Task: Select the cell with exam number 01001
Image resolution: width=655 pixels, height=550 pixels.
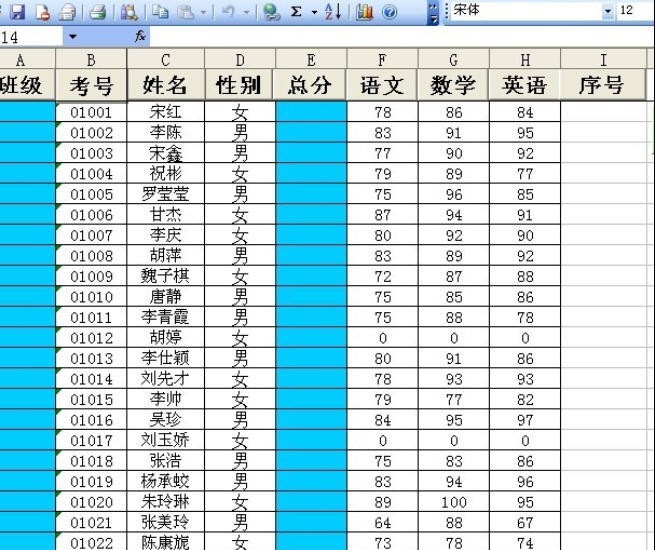Action: (x=91, y=112)
